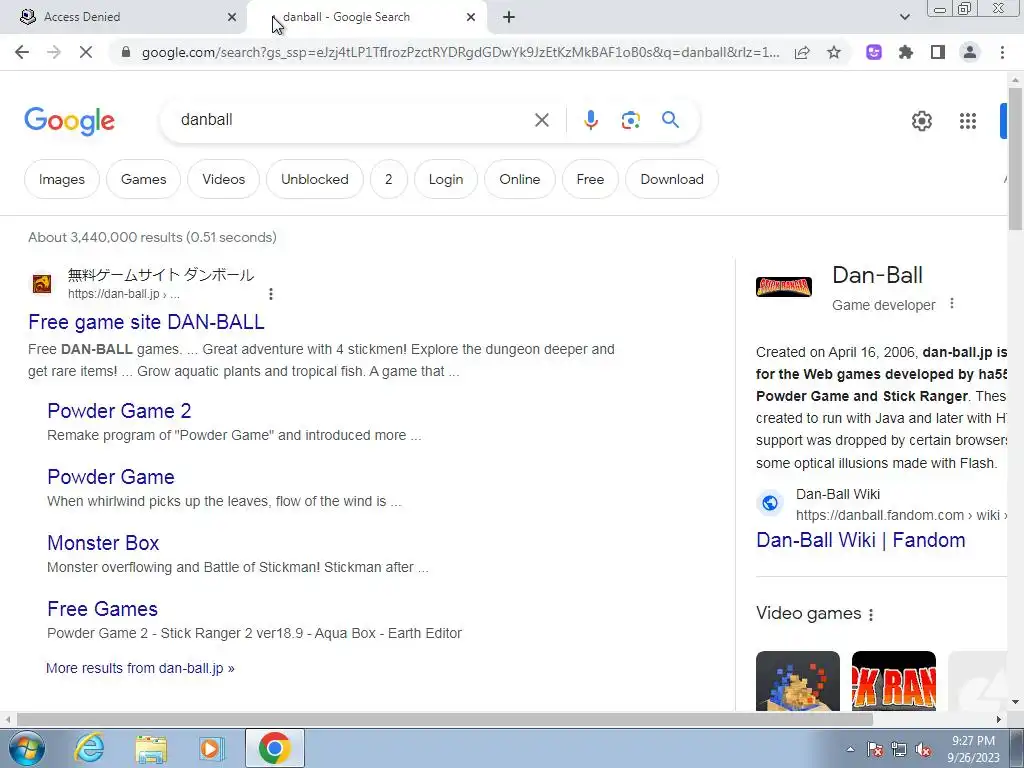Apply the Free filter chip
The height and width of the screenshot is (768, 1024).
coord(590,179)
